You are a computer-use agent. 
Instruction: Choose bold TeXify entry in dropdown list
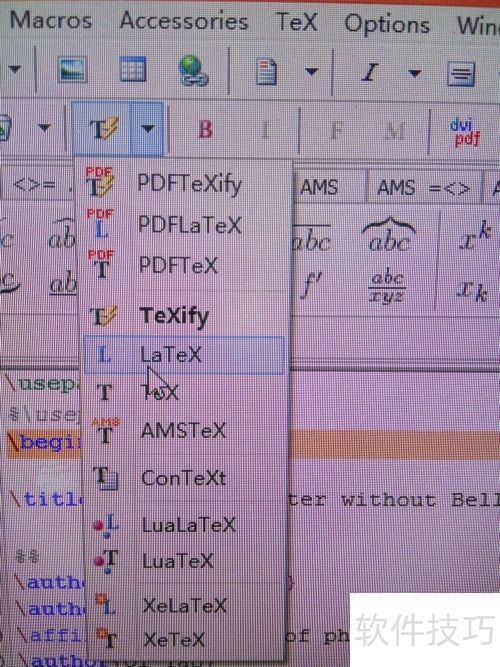(183, 315)
